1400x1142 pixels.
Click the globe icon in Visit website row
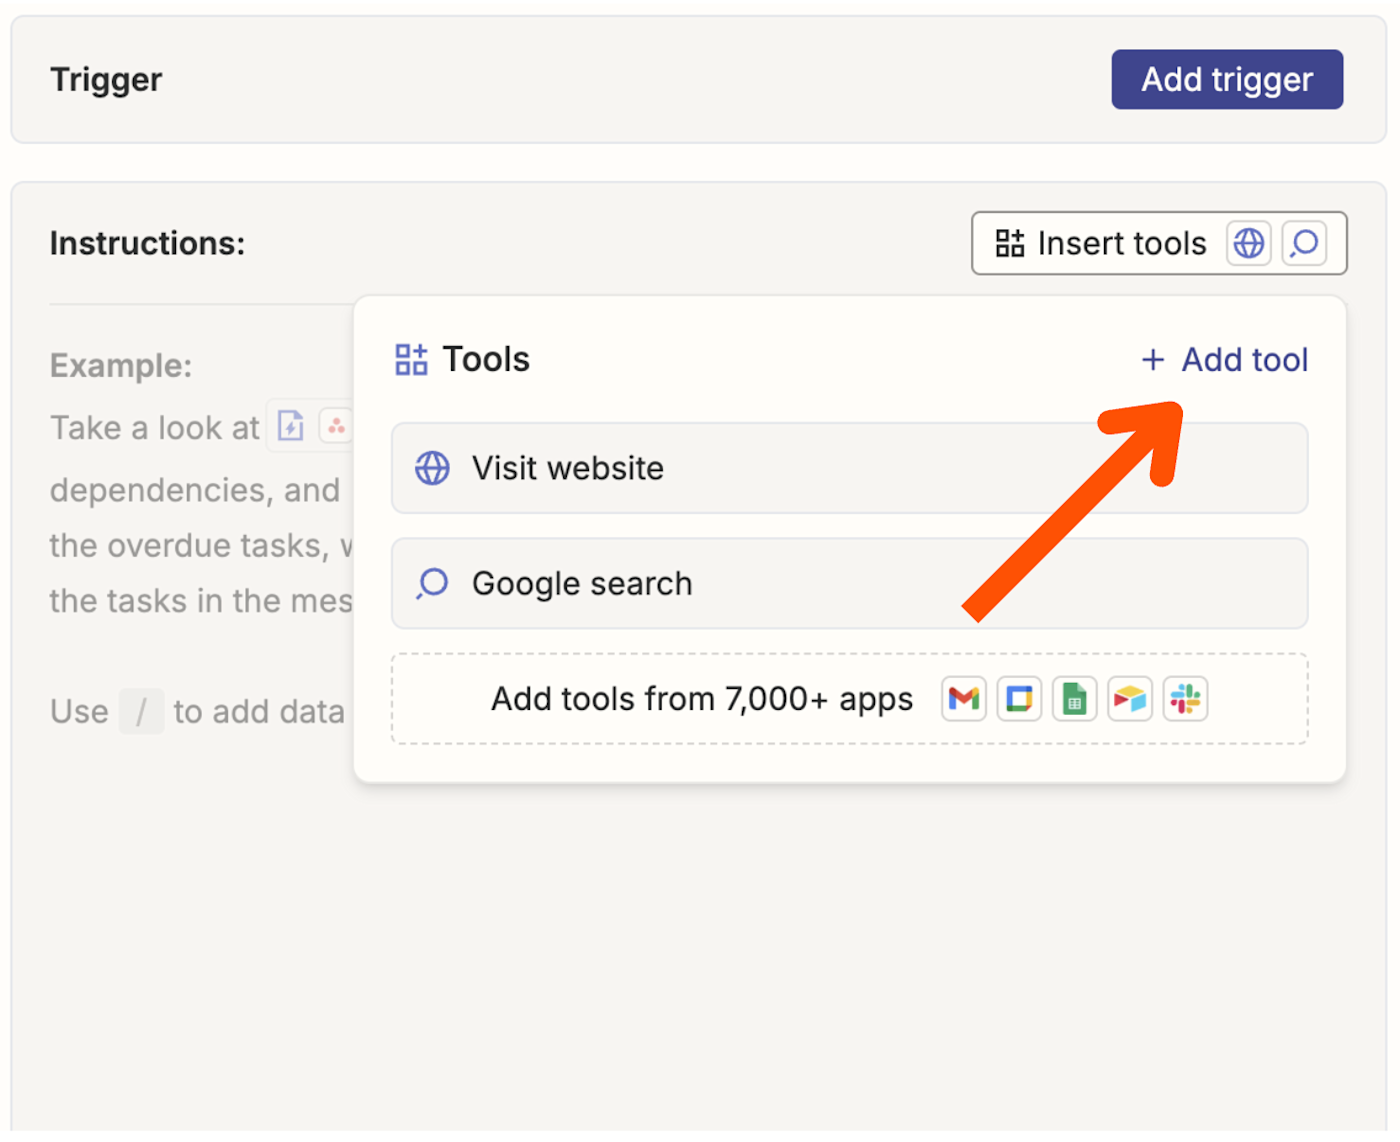[x=432, y=468]
